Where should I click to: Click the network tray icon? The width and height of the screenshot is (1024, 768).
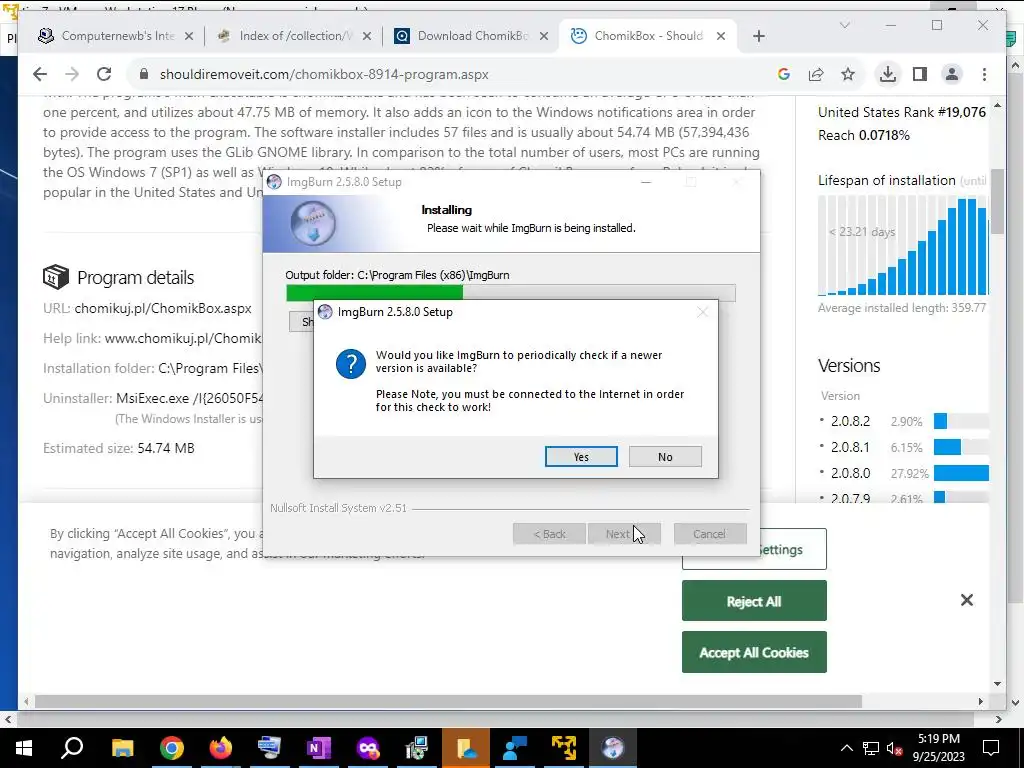tap(871, 748)
